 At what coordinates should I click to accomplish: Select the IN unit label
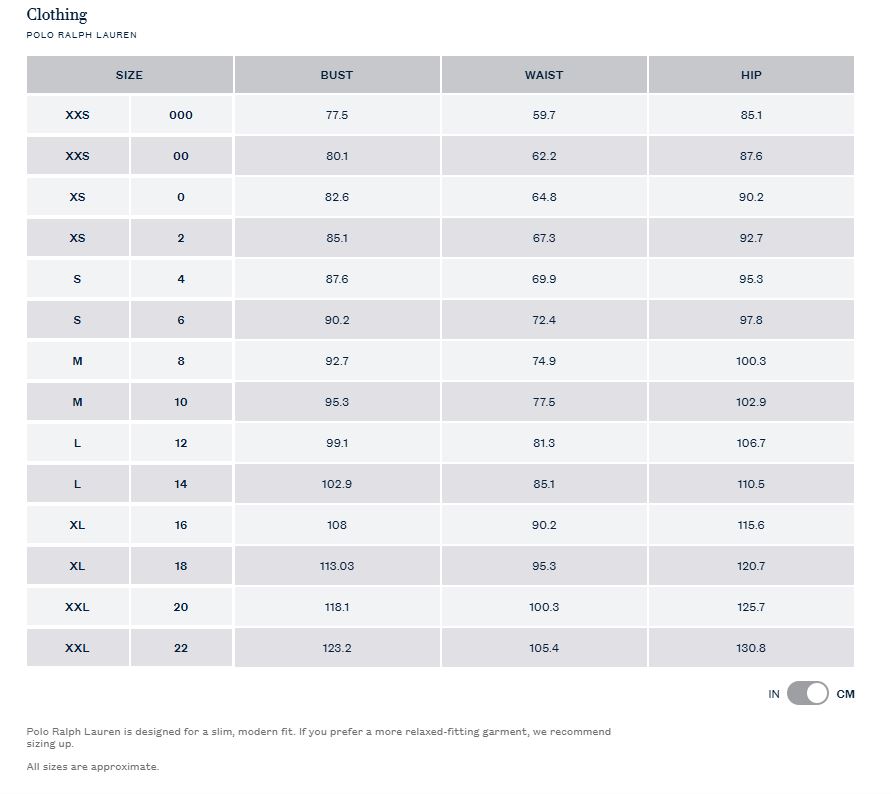pyautogui.click(x=774, y=694)
